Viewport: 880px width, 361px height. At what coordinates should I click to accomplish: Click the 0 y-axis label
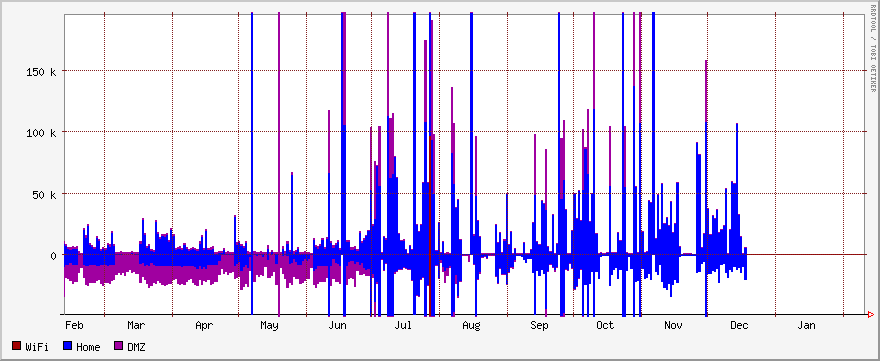(53, 255)
